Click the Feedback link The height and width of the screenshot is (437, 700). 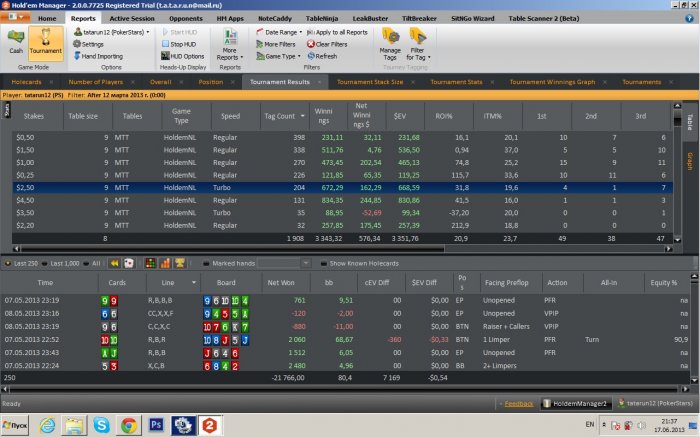(519, 404)
